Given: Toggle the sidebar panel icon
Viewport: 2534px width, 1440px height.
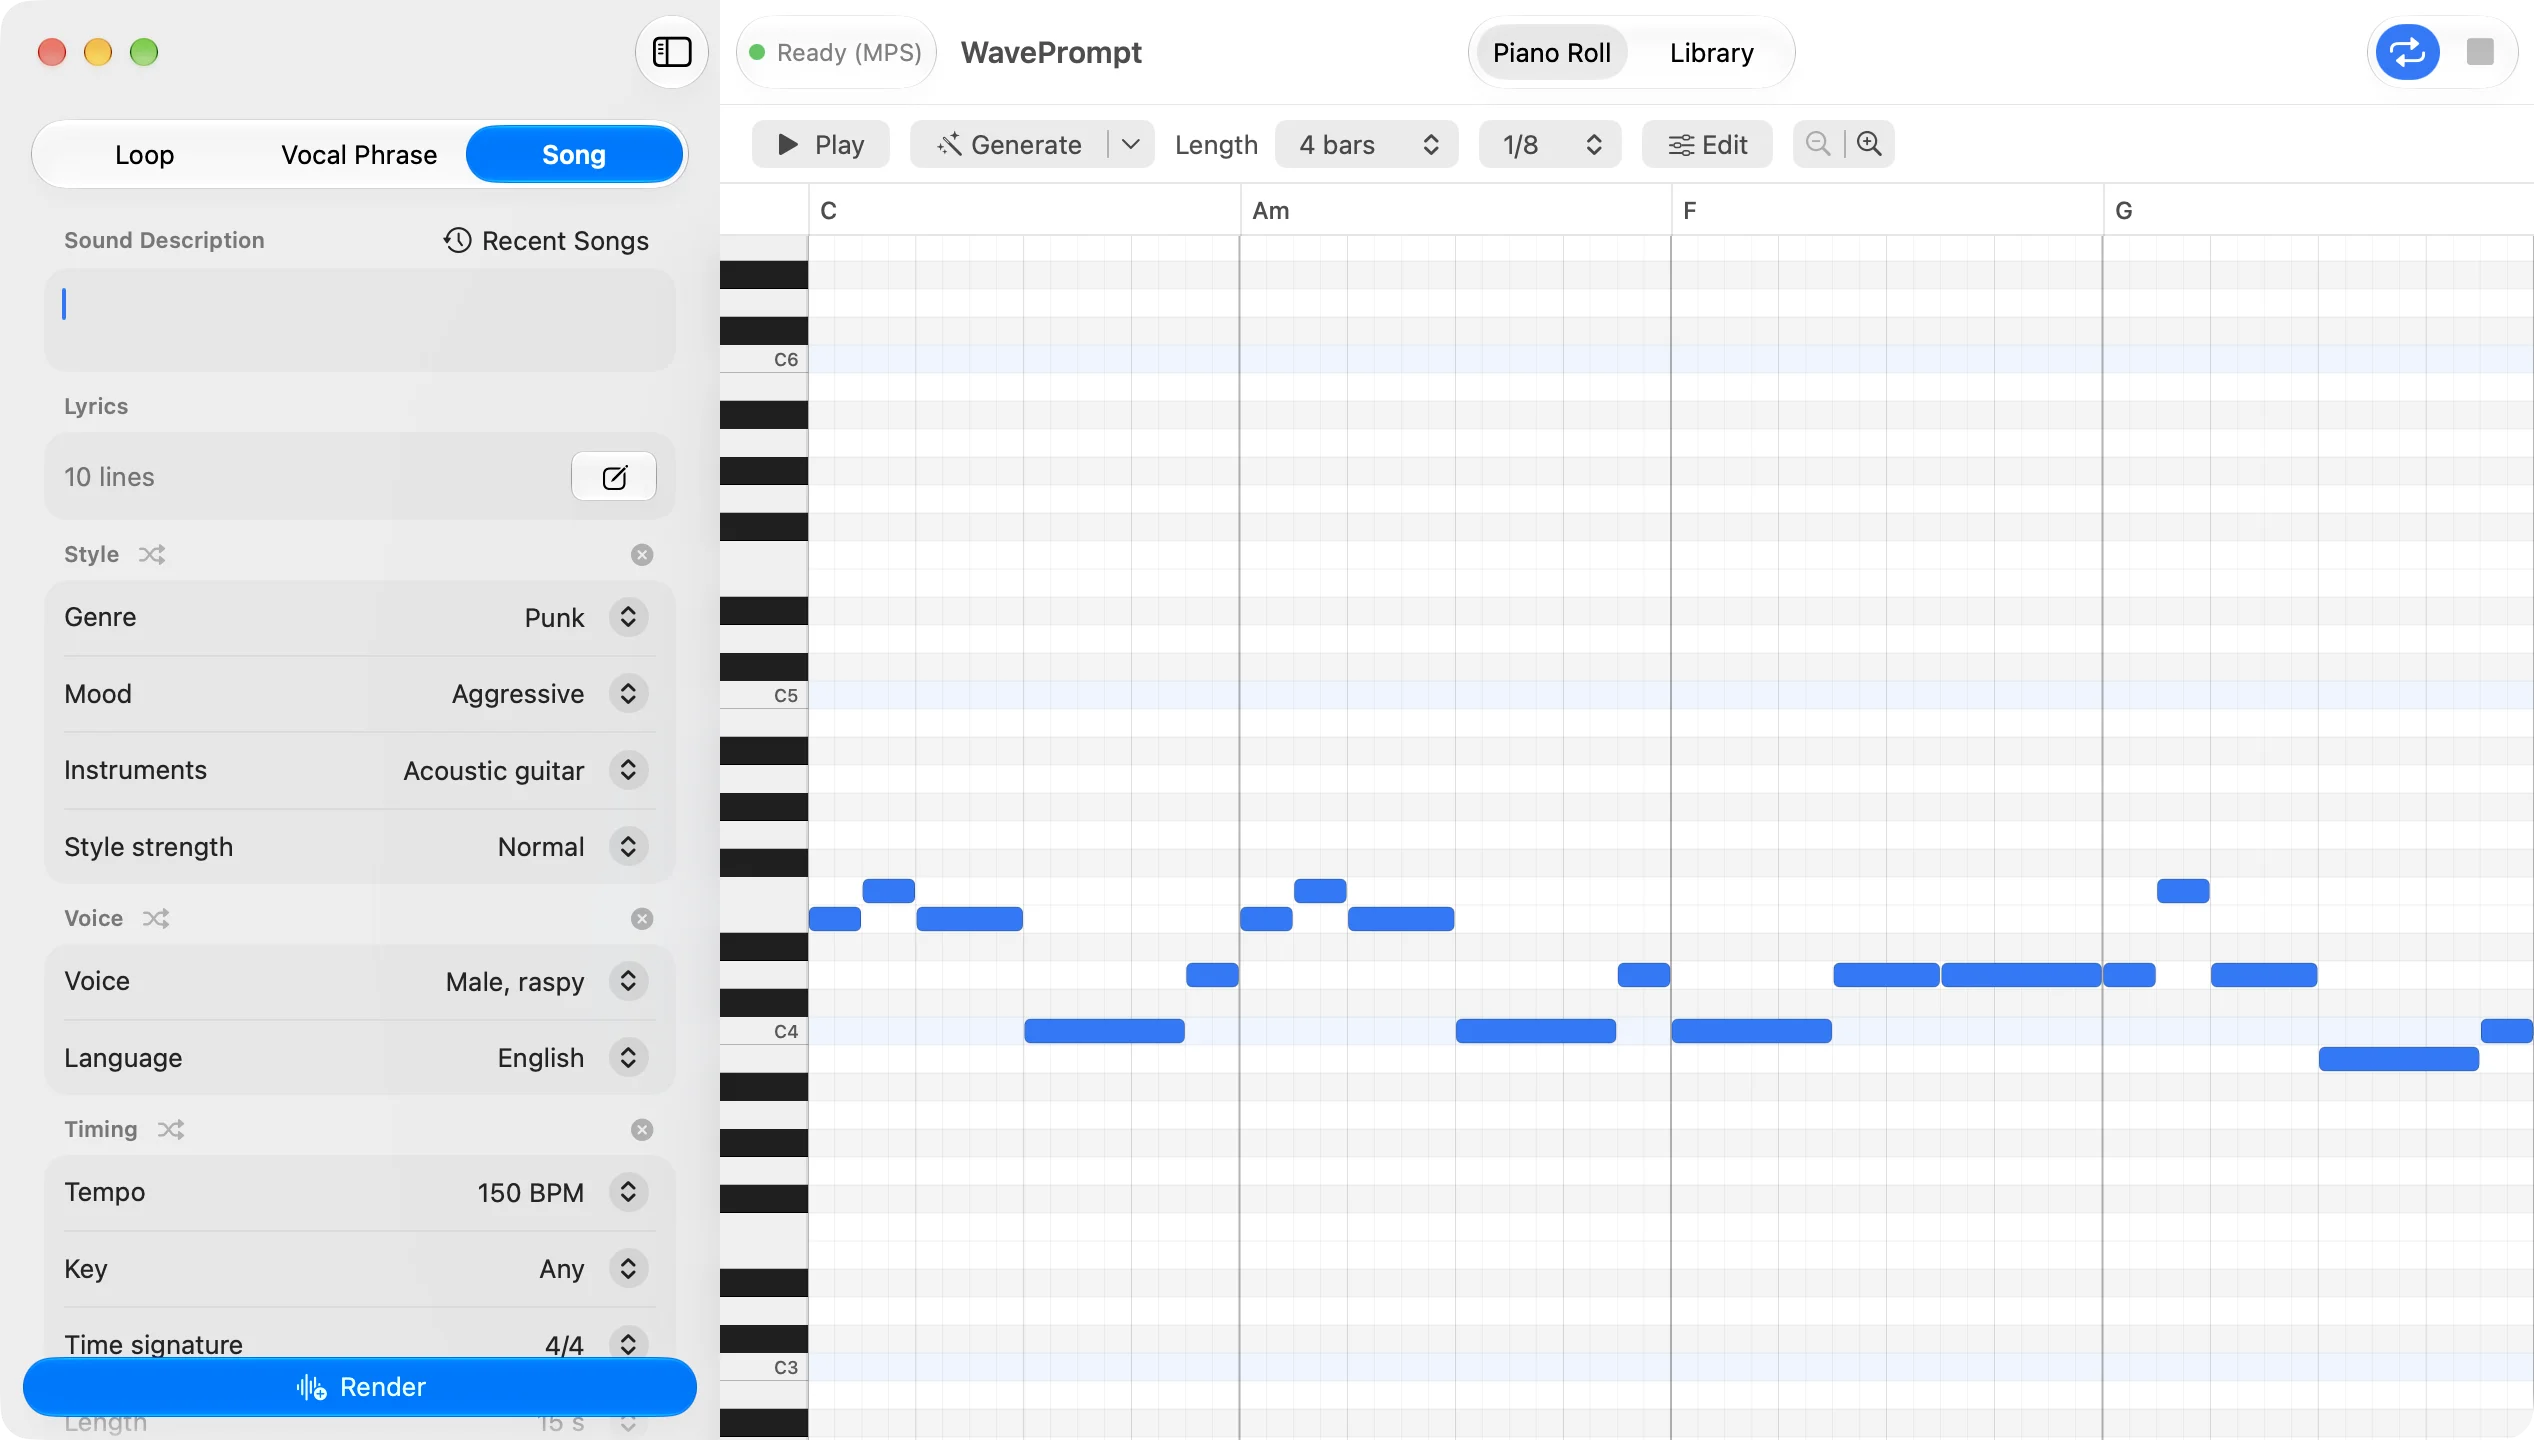Looking at the screenshot, I should [x=672, y=52].
